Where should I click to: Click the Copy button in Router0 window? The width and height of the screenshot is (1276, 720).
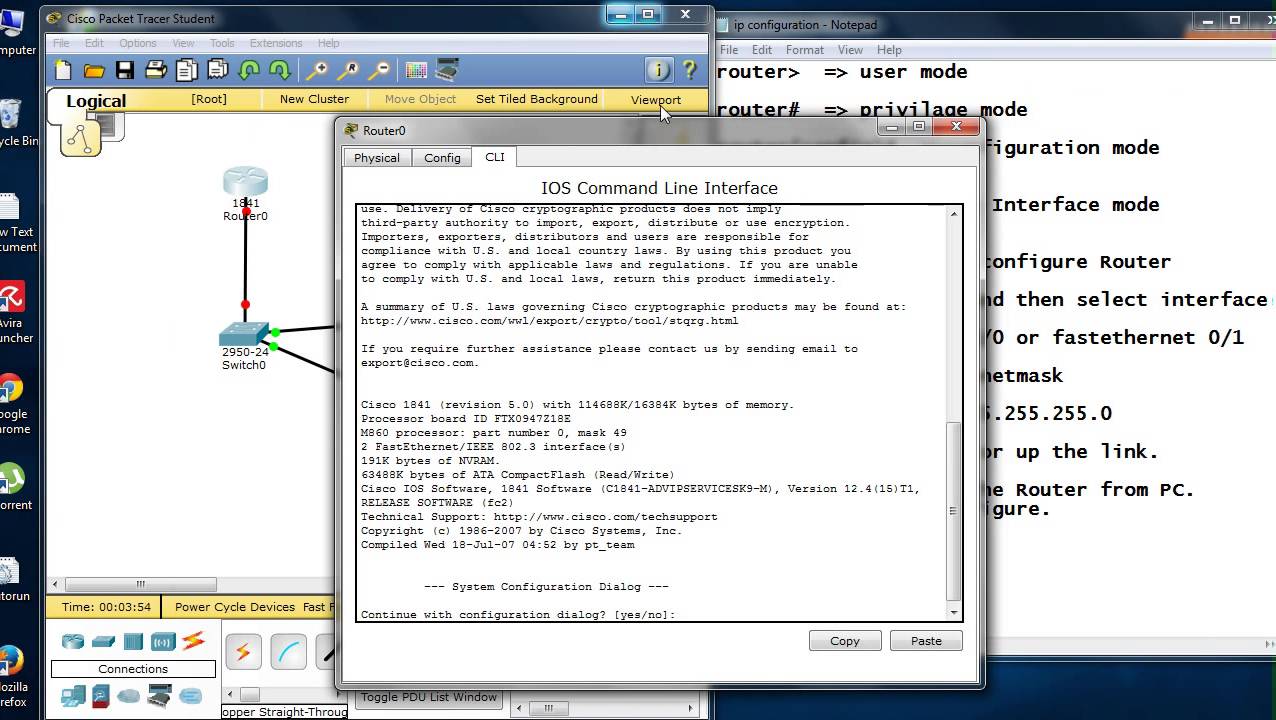tap(845, 641)
